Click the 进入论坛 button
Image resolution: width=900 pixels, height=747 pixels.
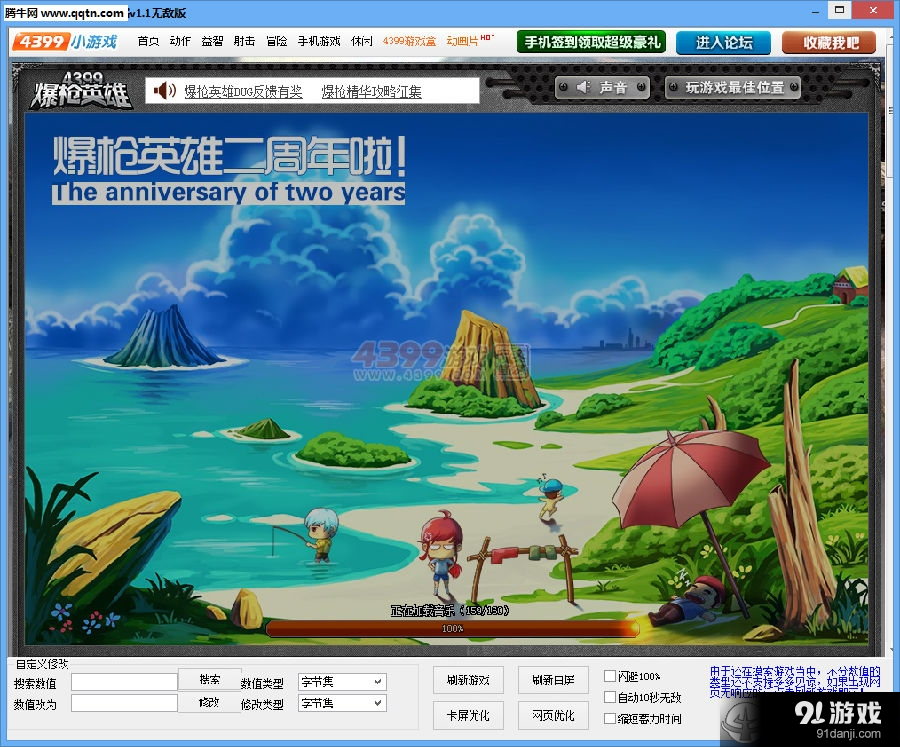(723, 42)
